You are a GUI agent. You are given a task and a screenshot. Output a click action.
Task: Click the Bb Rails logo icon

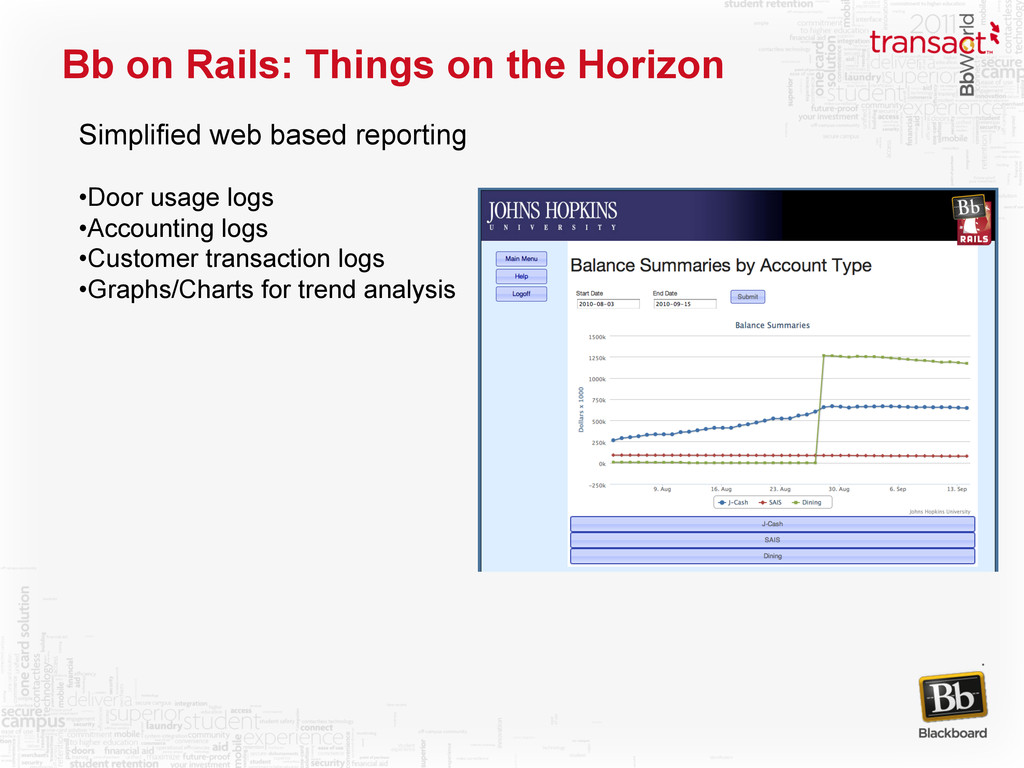(971, 220)
